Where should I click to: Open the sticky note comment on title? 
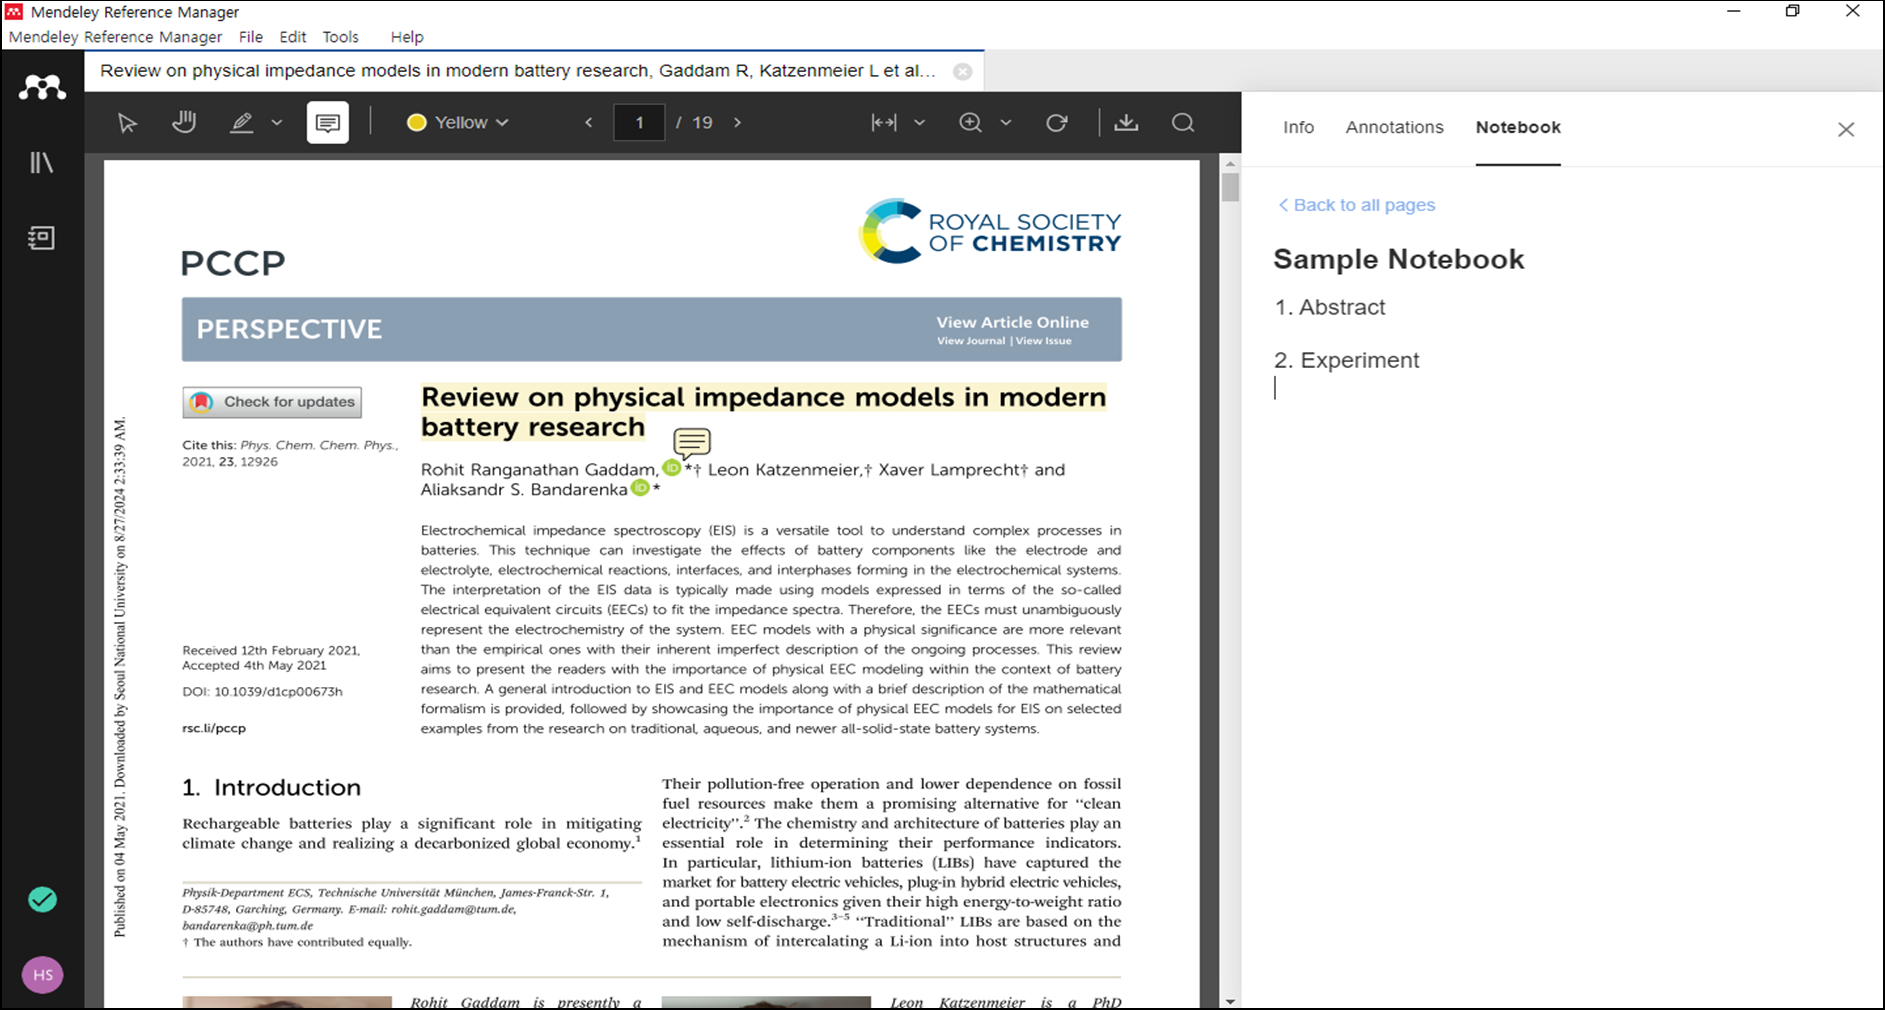click(692, 442)
